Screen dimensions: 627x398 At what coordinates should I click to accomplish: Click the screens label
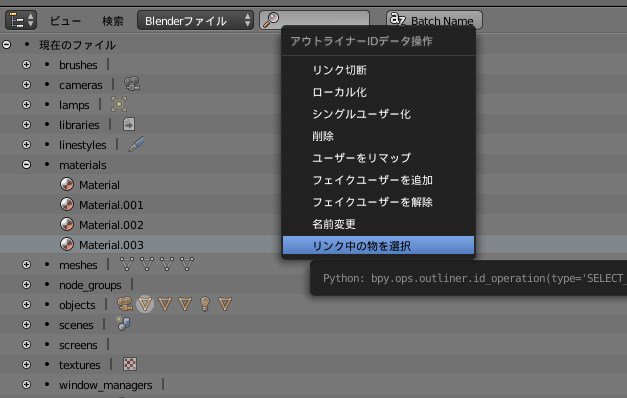click(78, 345)
